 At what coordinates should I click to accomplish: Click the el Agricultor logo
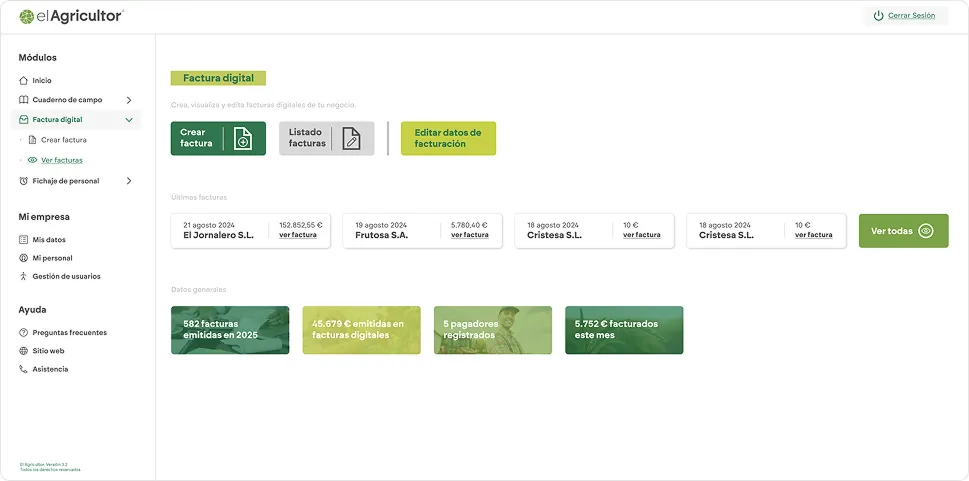pyautogui.click(x=71, y=16)
